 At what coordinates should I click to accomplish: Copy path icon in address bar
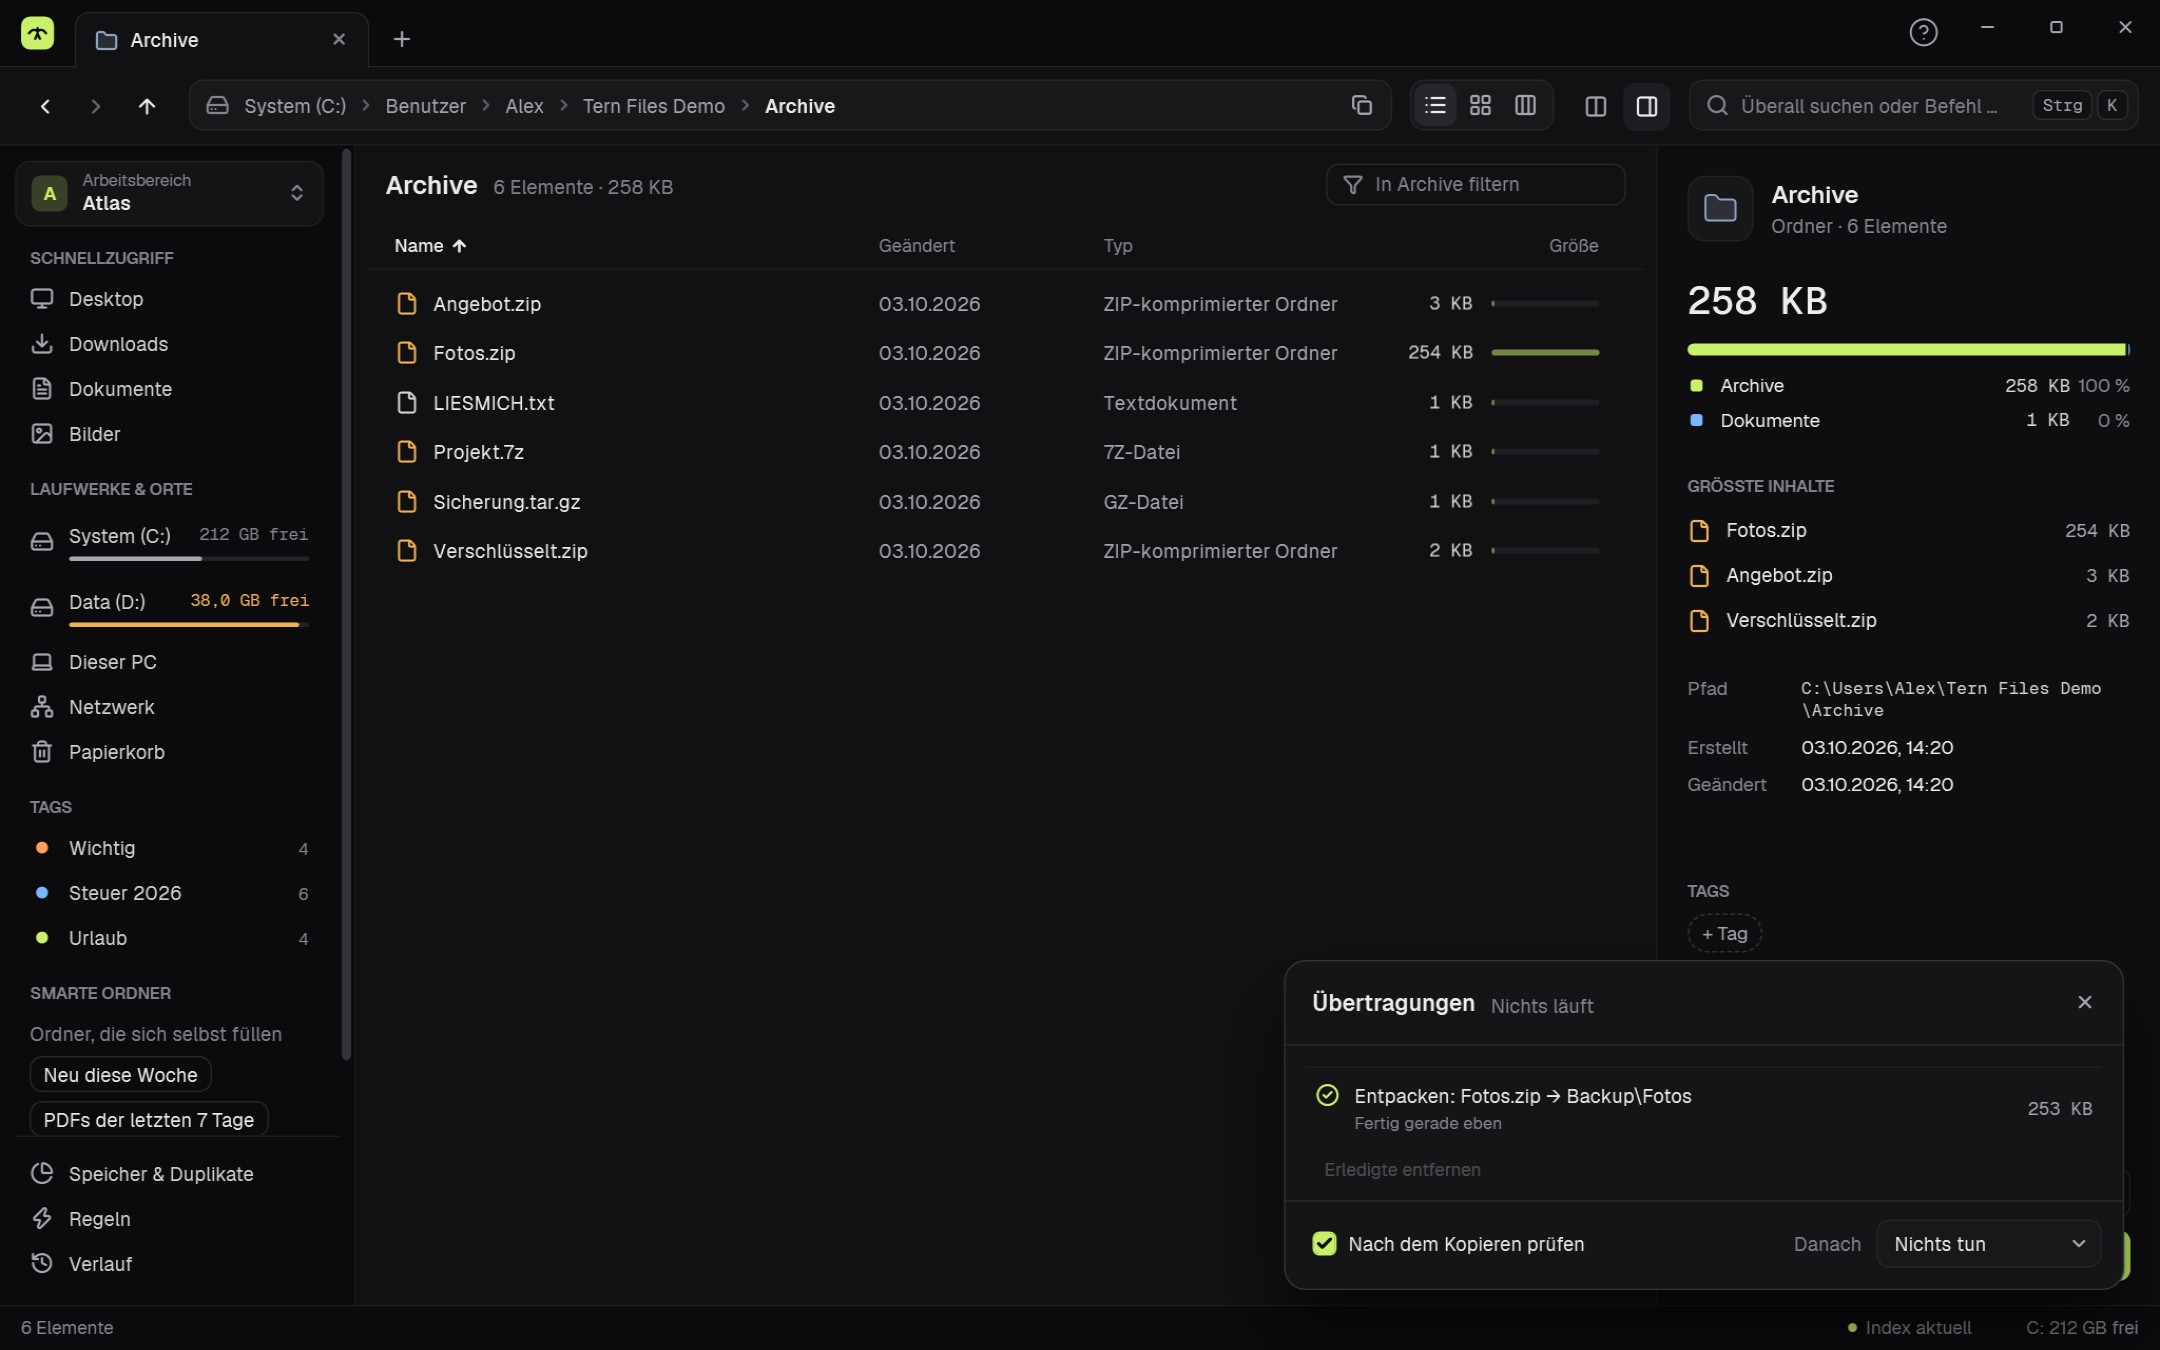point(1361,106)
